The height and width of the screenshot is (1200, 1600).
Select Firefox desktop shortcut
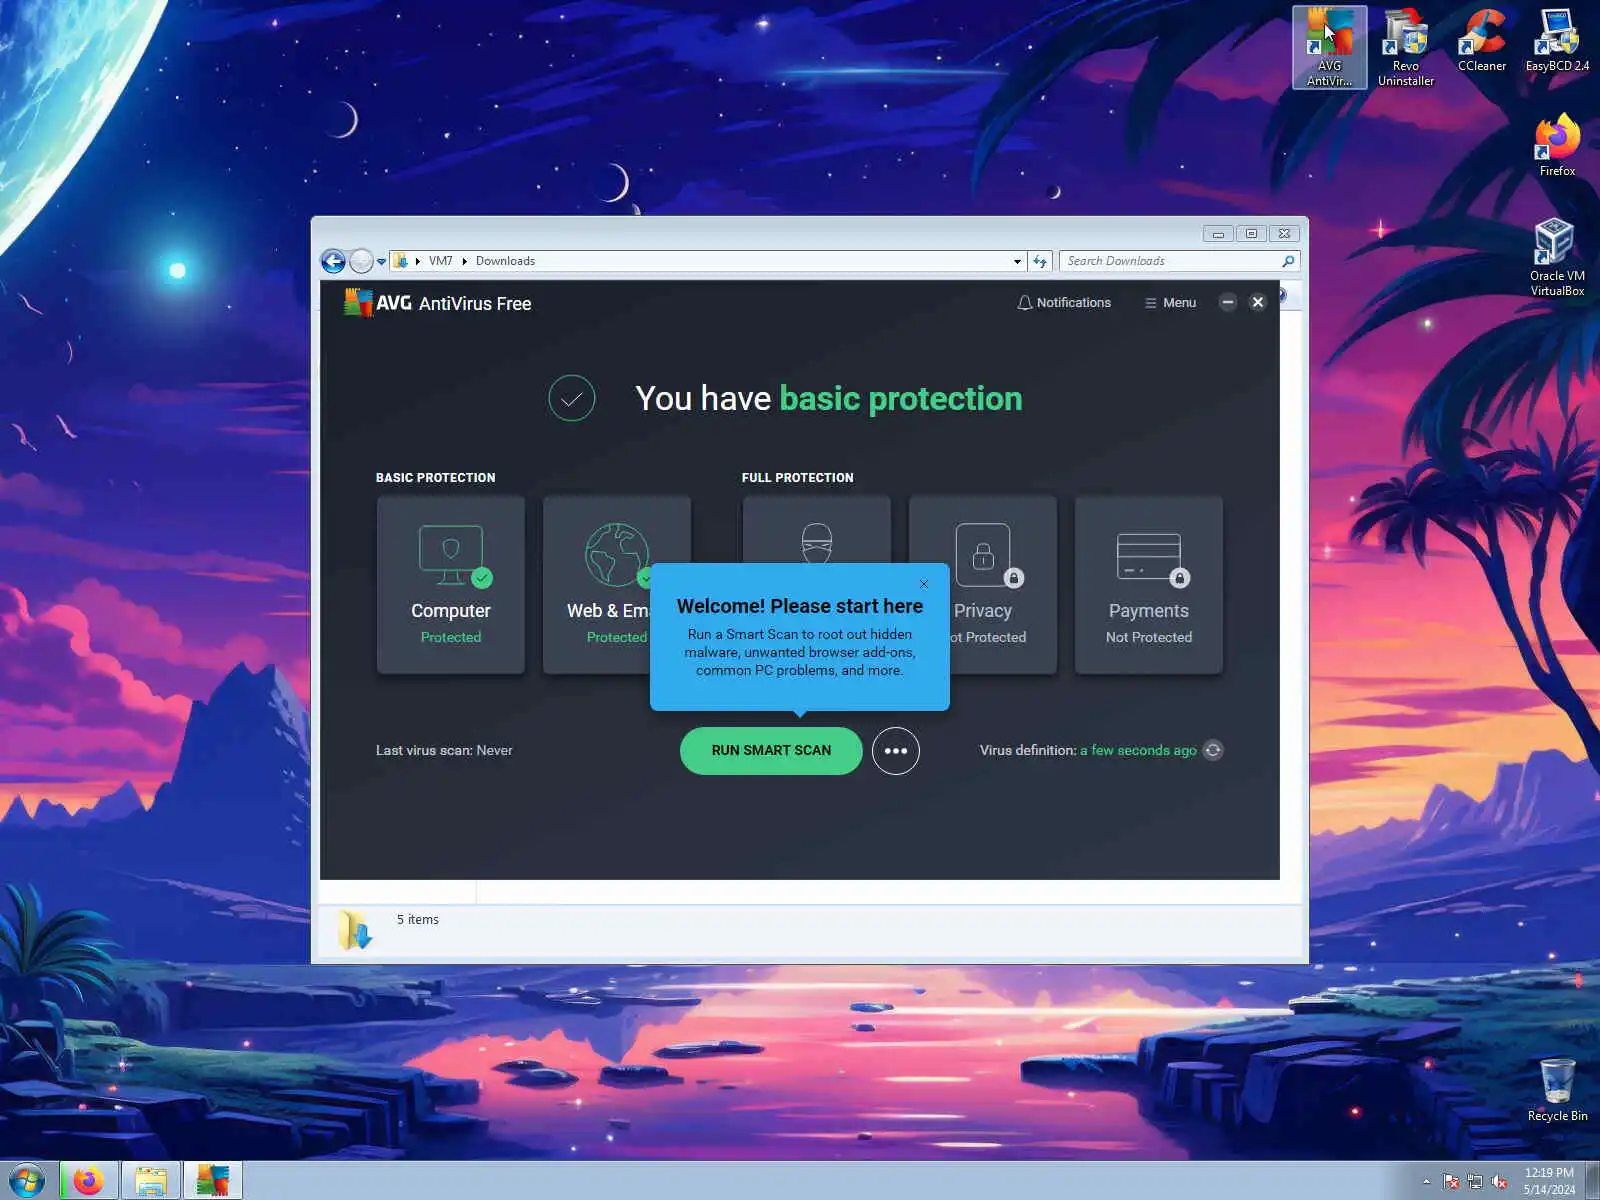coord(1557,146)
